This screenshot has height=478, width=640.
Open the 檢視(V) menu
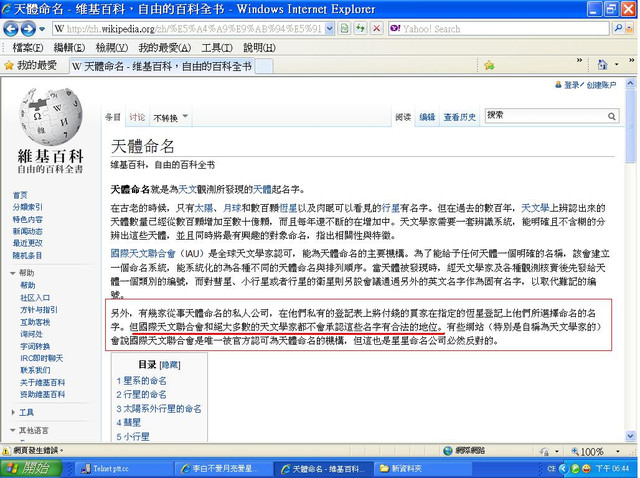112,48
